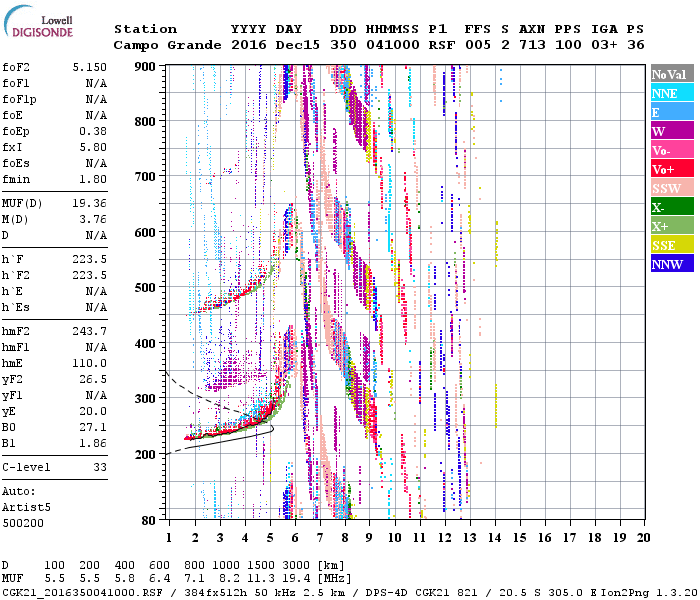Click the B1 value 1.86
Viewport: 700px width, 600px height.
pos(93,443)
